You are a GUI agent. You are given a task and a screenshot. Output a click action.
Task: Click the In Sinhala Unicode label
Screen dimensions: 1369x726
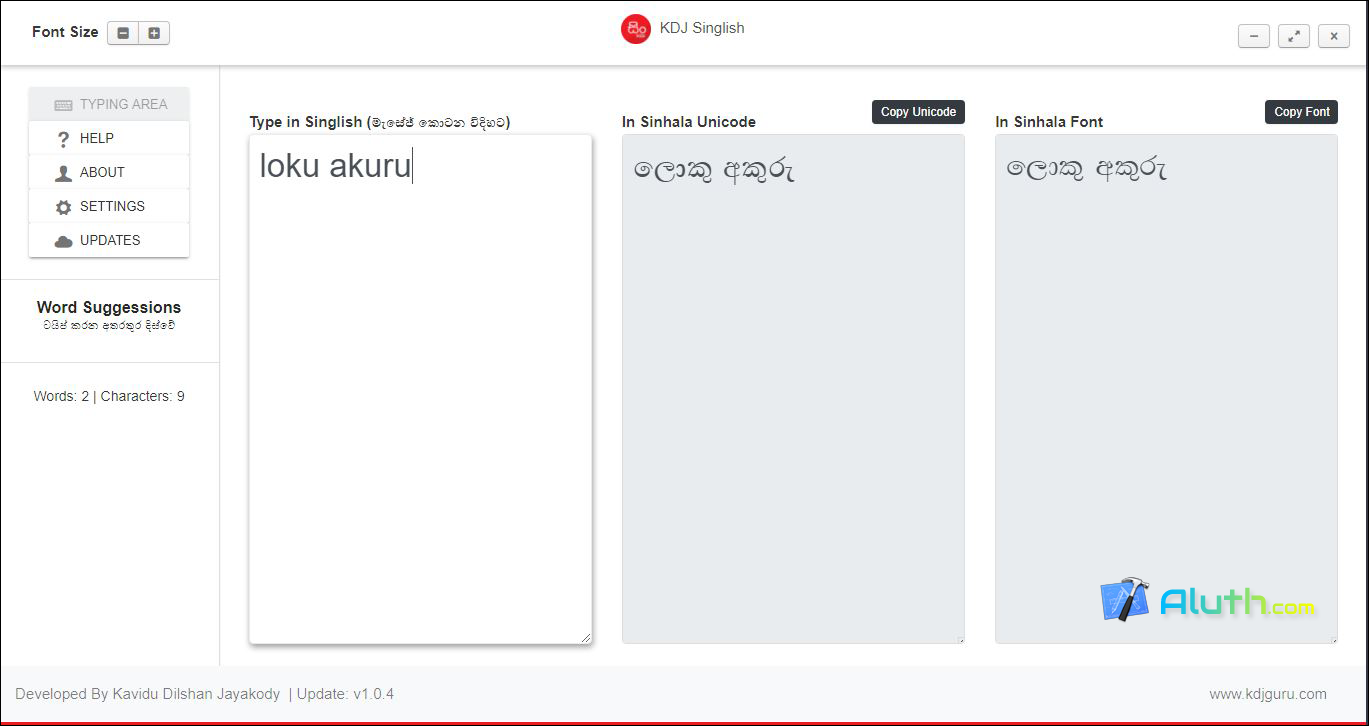coord(689,122)
